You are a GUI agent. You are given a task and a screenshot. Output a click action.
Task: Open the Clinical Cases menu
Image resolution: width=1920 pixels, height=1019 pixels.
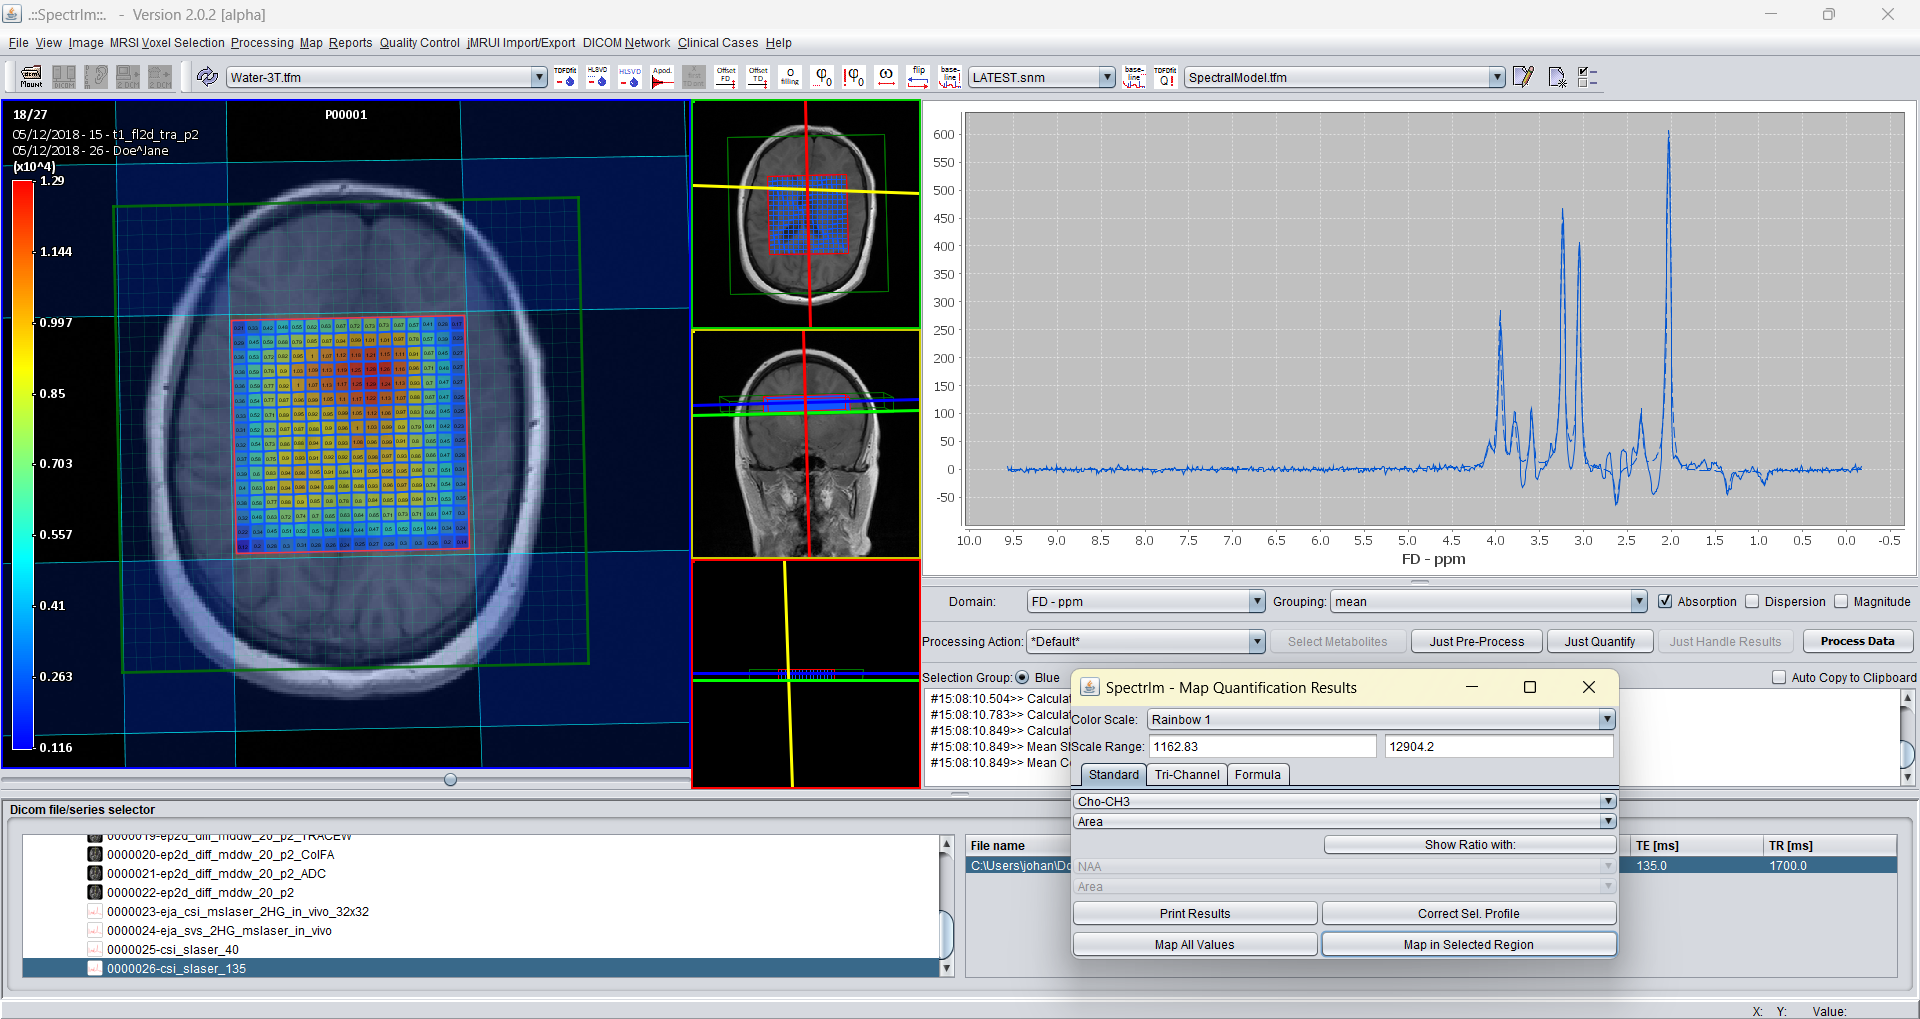coord(718,43)
